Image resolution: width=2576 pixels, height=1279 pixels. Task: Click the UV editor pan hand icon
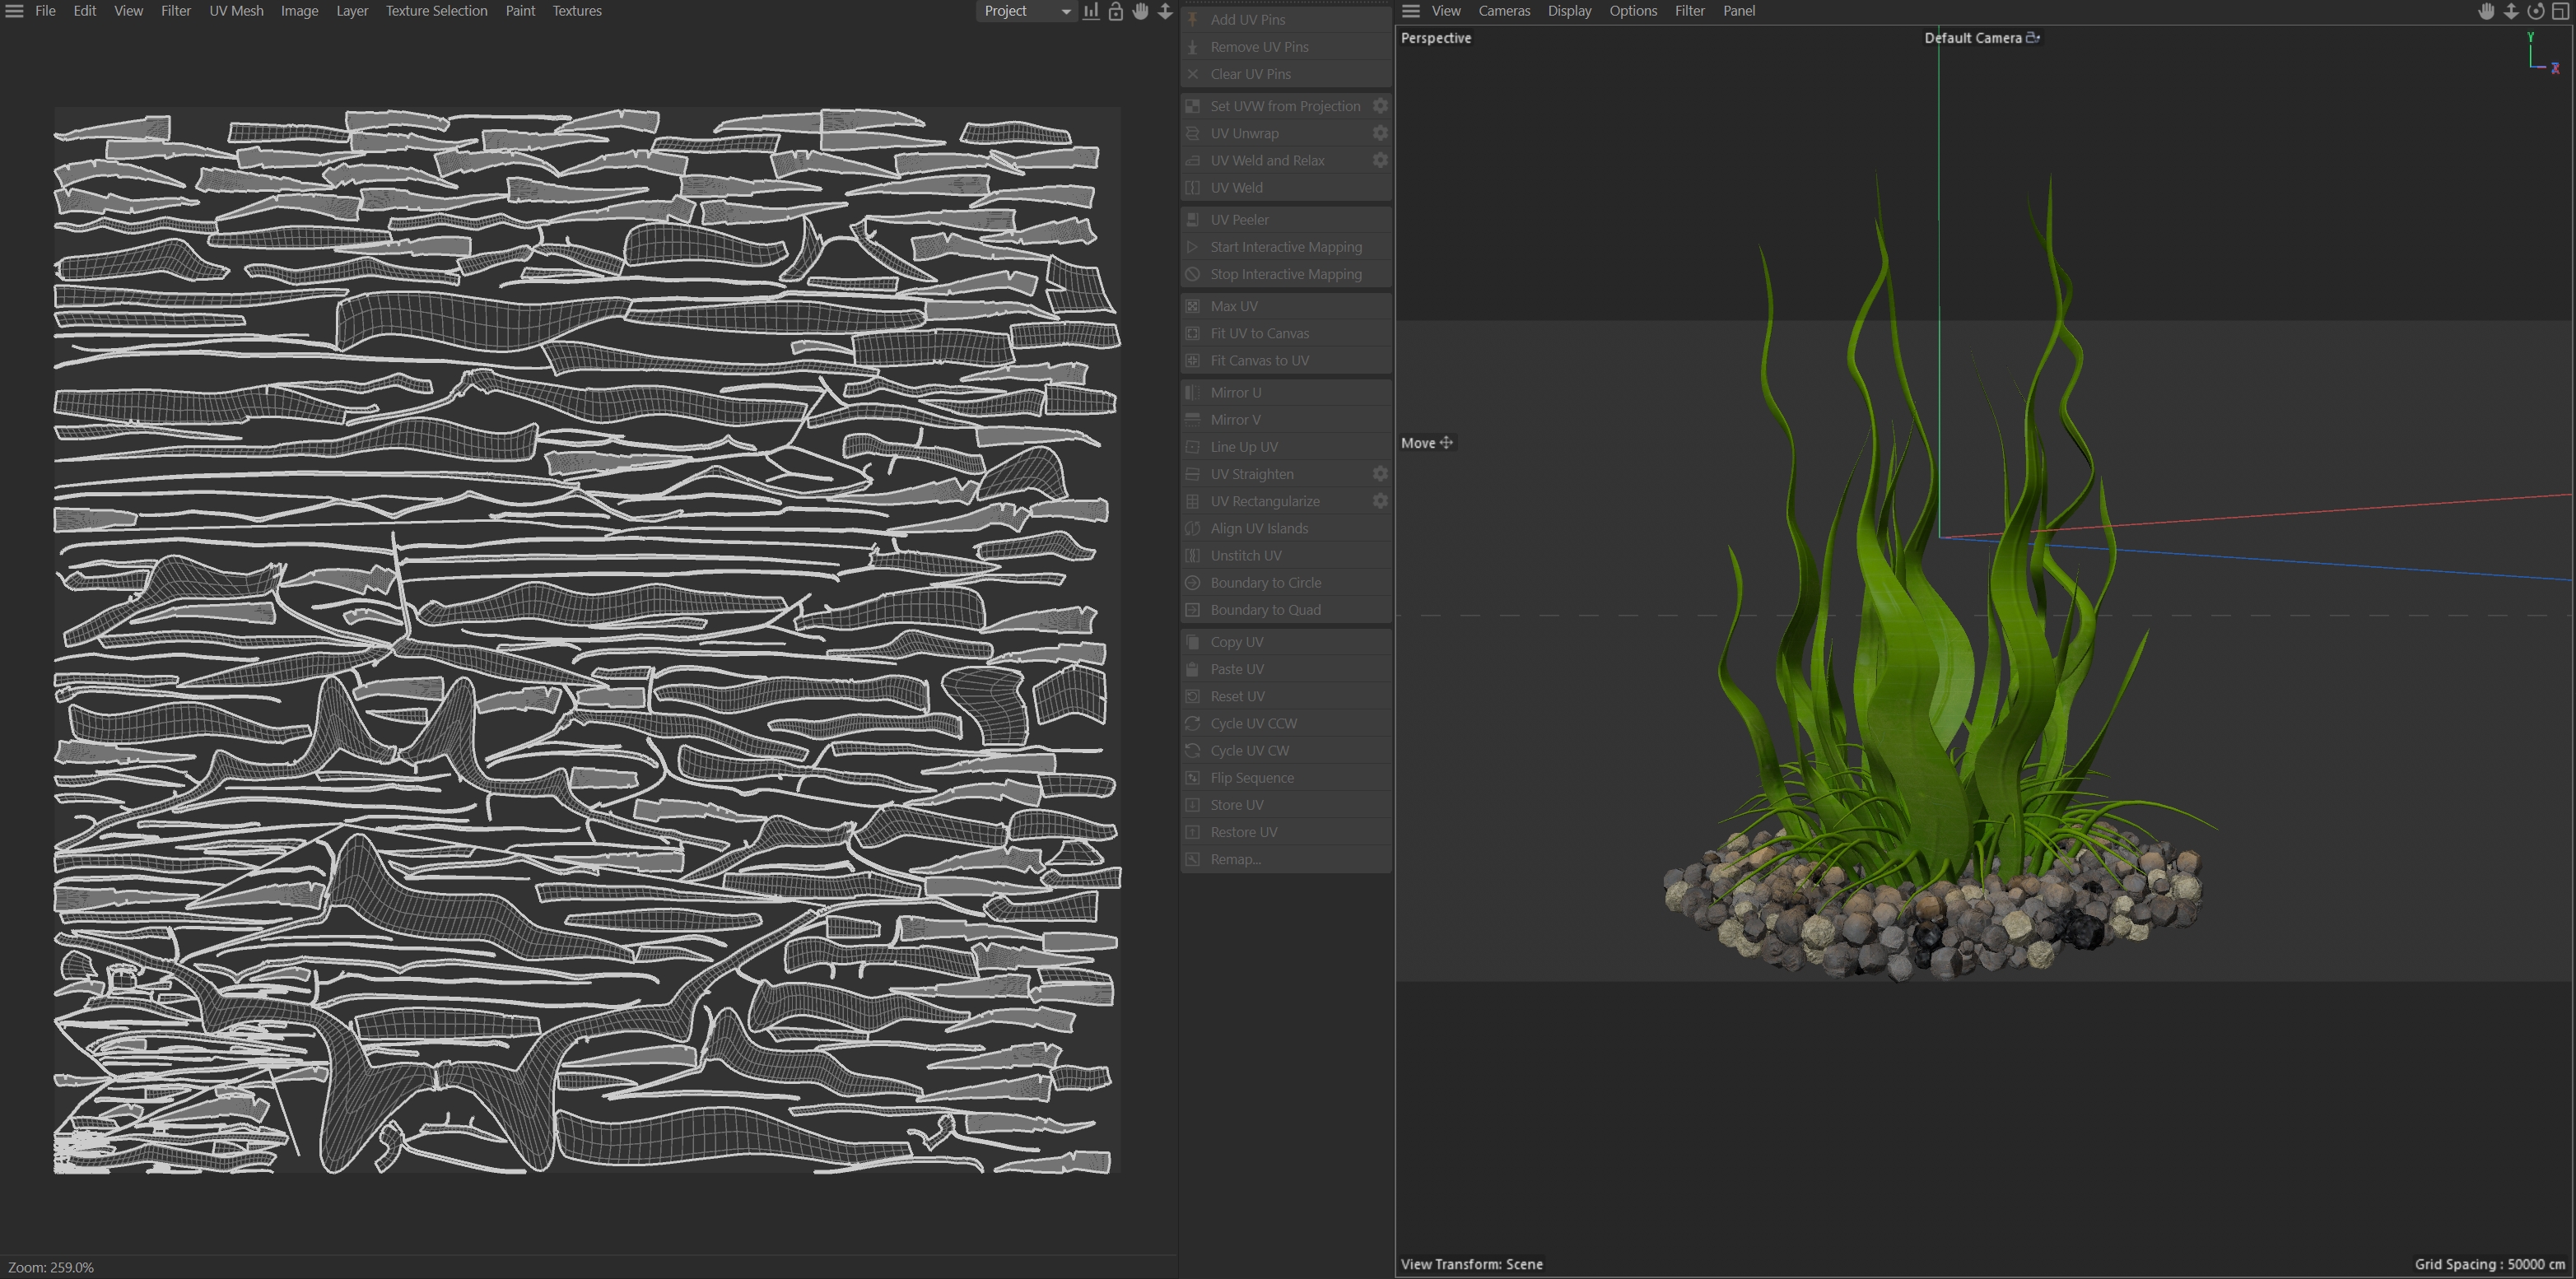point(1140,11)
